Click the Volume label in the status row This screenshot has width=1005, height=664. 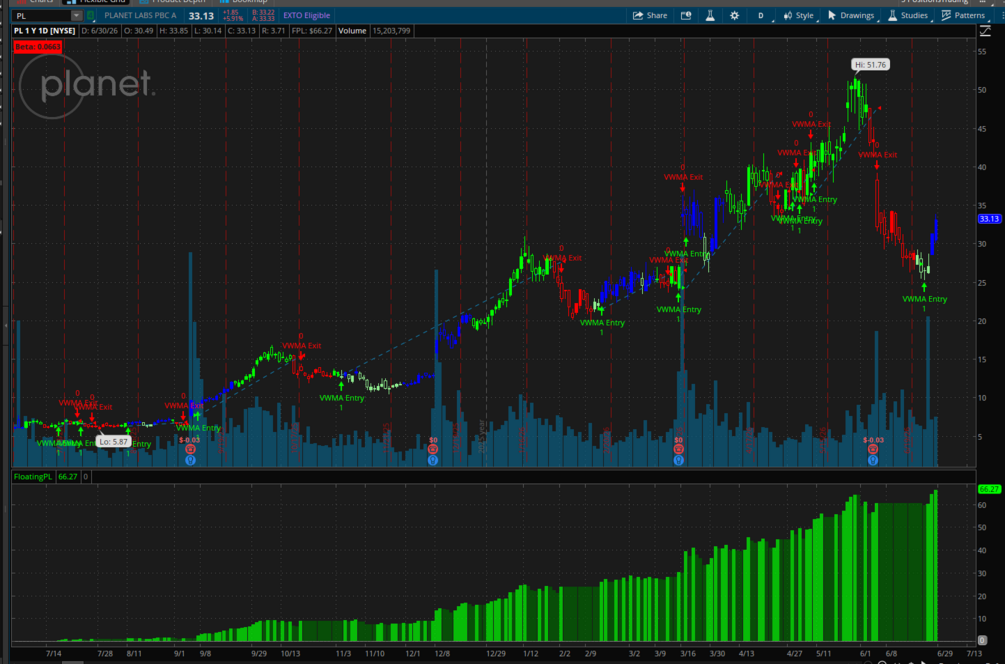point(352,31)
